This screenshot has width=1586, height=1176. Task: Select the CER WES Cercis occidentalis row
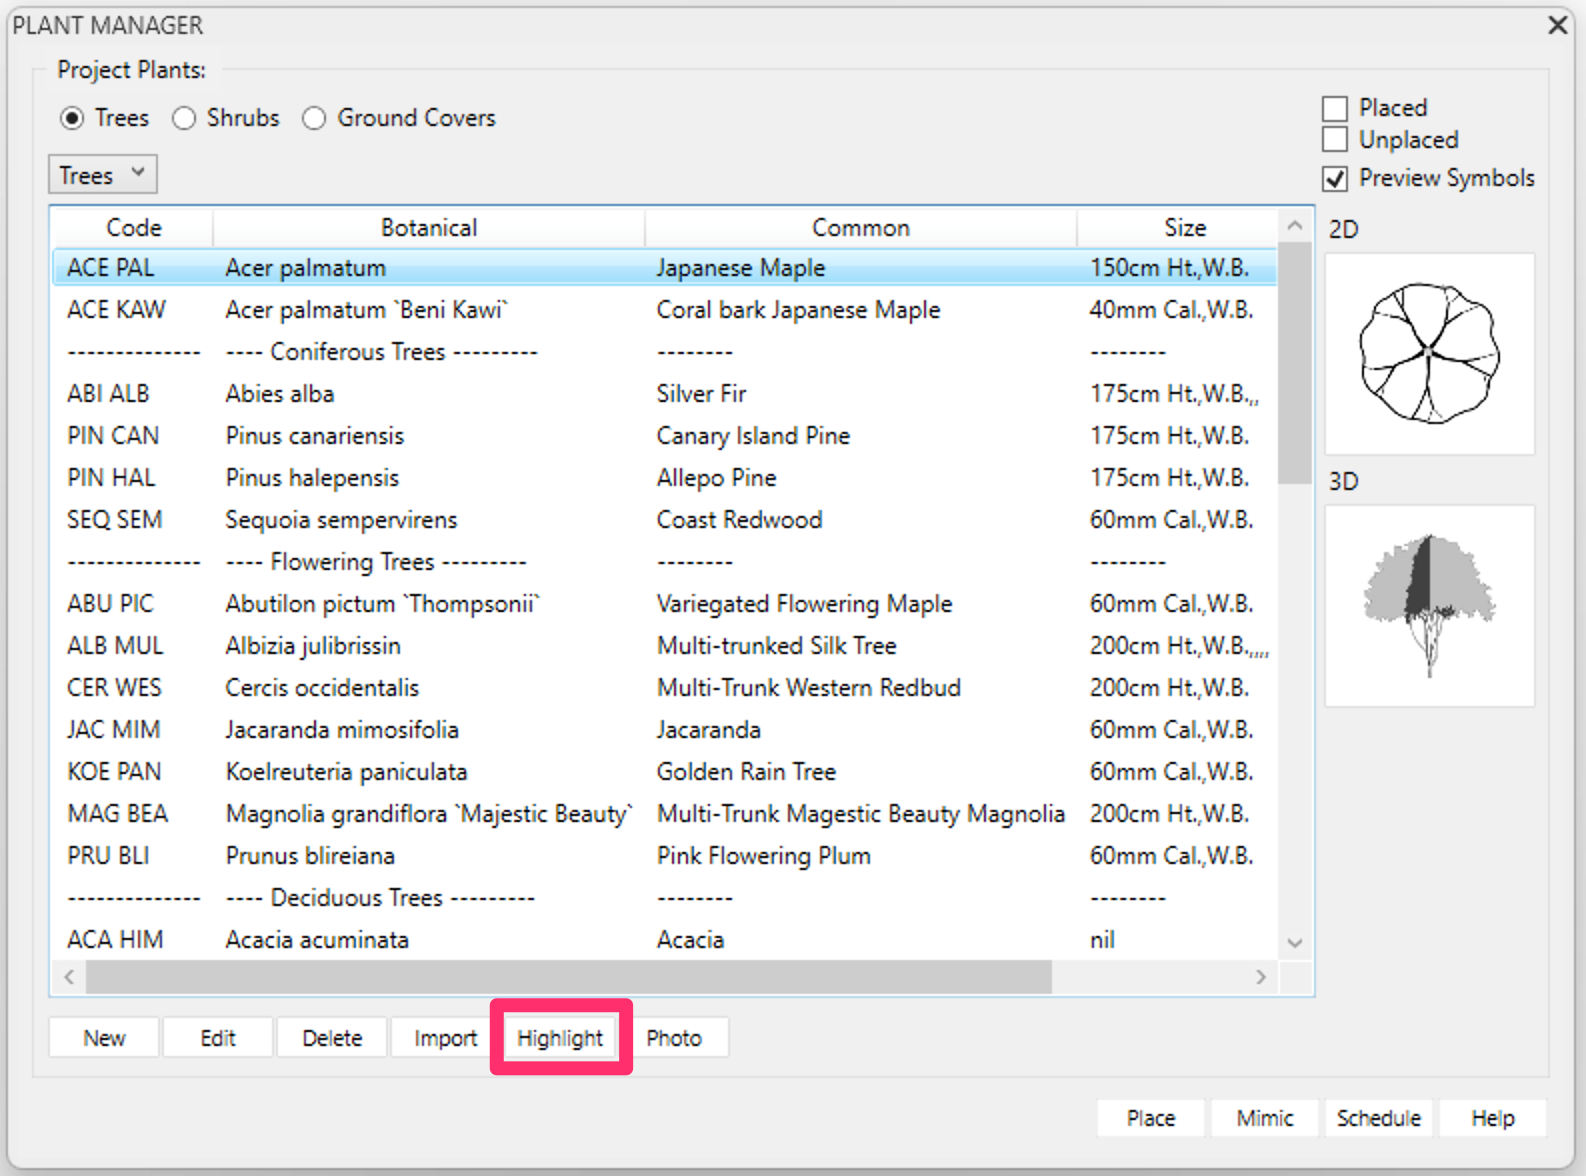(664, 688)
